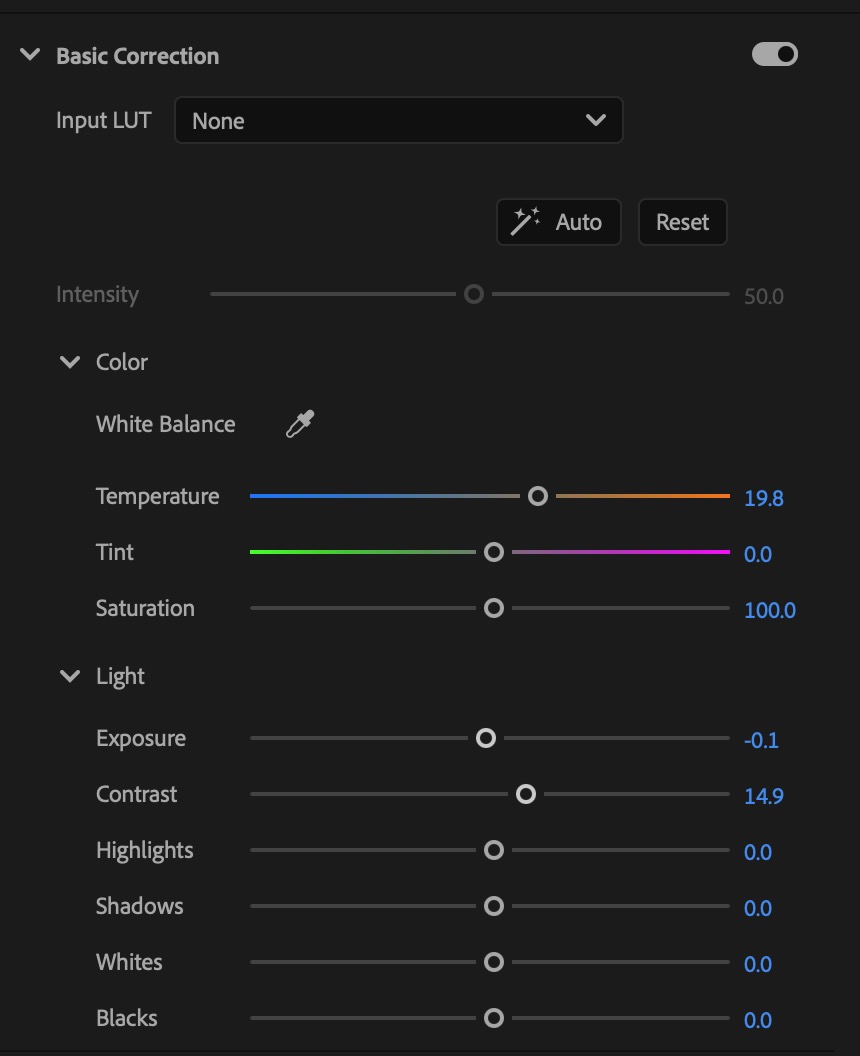
Task: Collapse the Color subsection chevron
Action: tap(70, 362)
